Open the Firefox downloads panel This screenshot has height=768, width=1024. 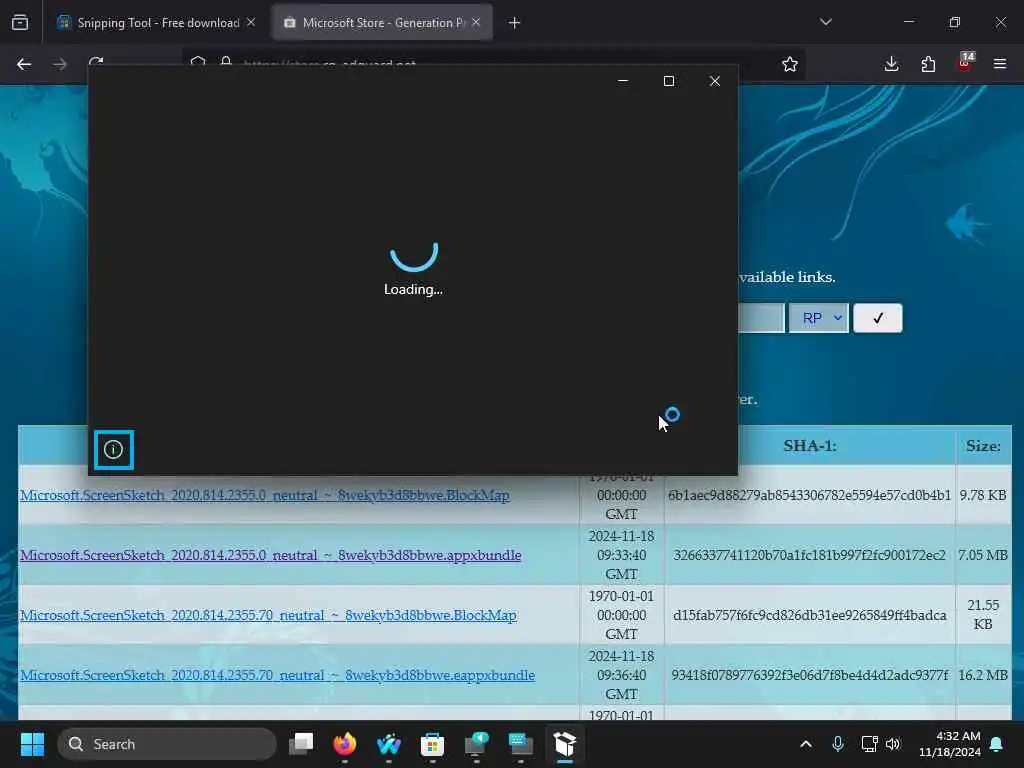pos(891,64)
